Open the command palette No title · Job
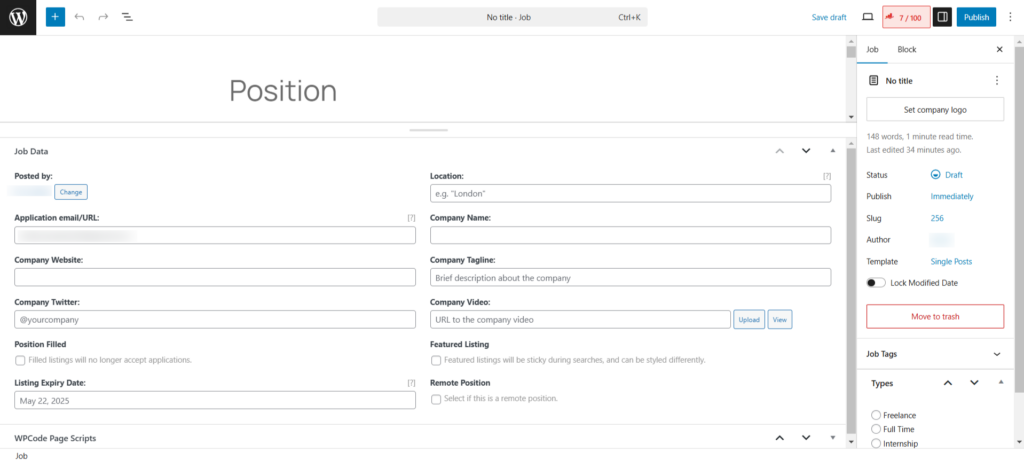The image size is (1024, 460). 512,18
